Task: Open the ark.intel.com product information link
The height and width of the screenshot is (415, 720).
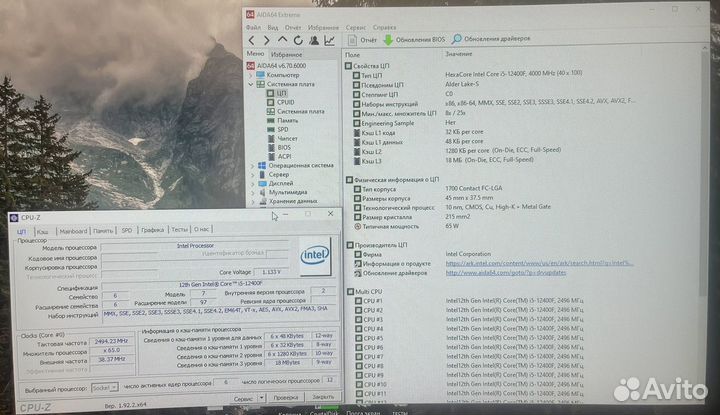Action: coord(540,263)
